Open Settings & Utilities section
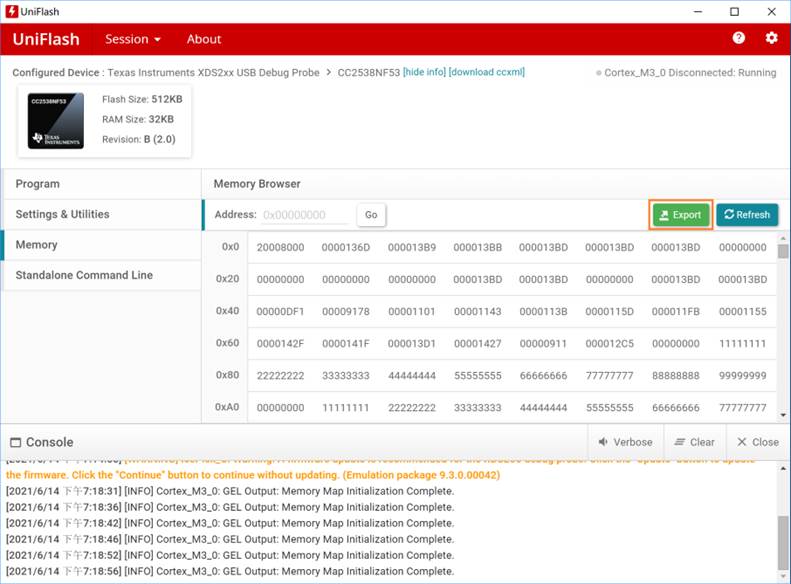The image size is (791, 584). (63, 214)
